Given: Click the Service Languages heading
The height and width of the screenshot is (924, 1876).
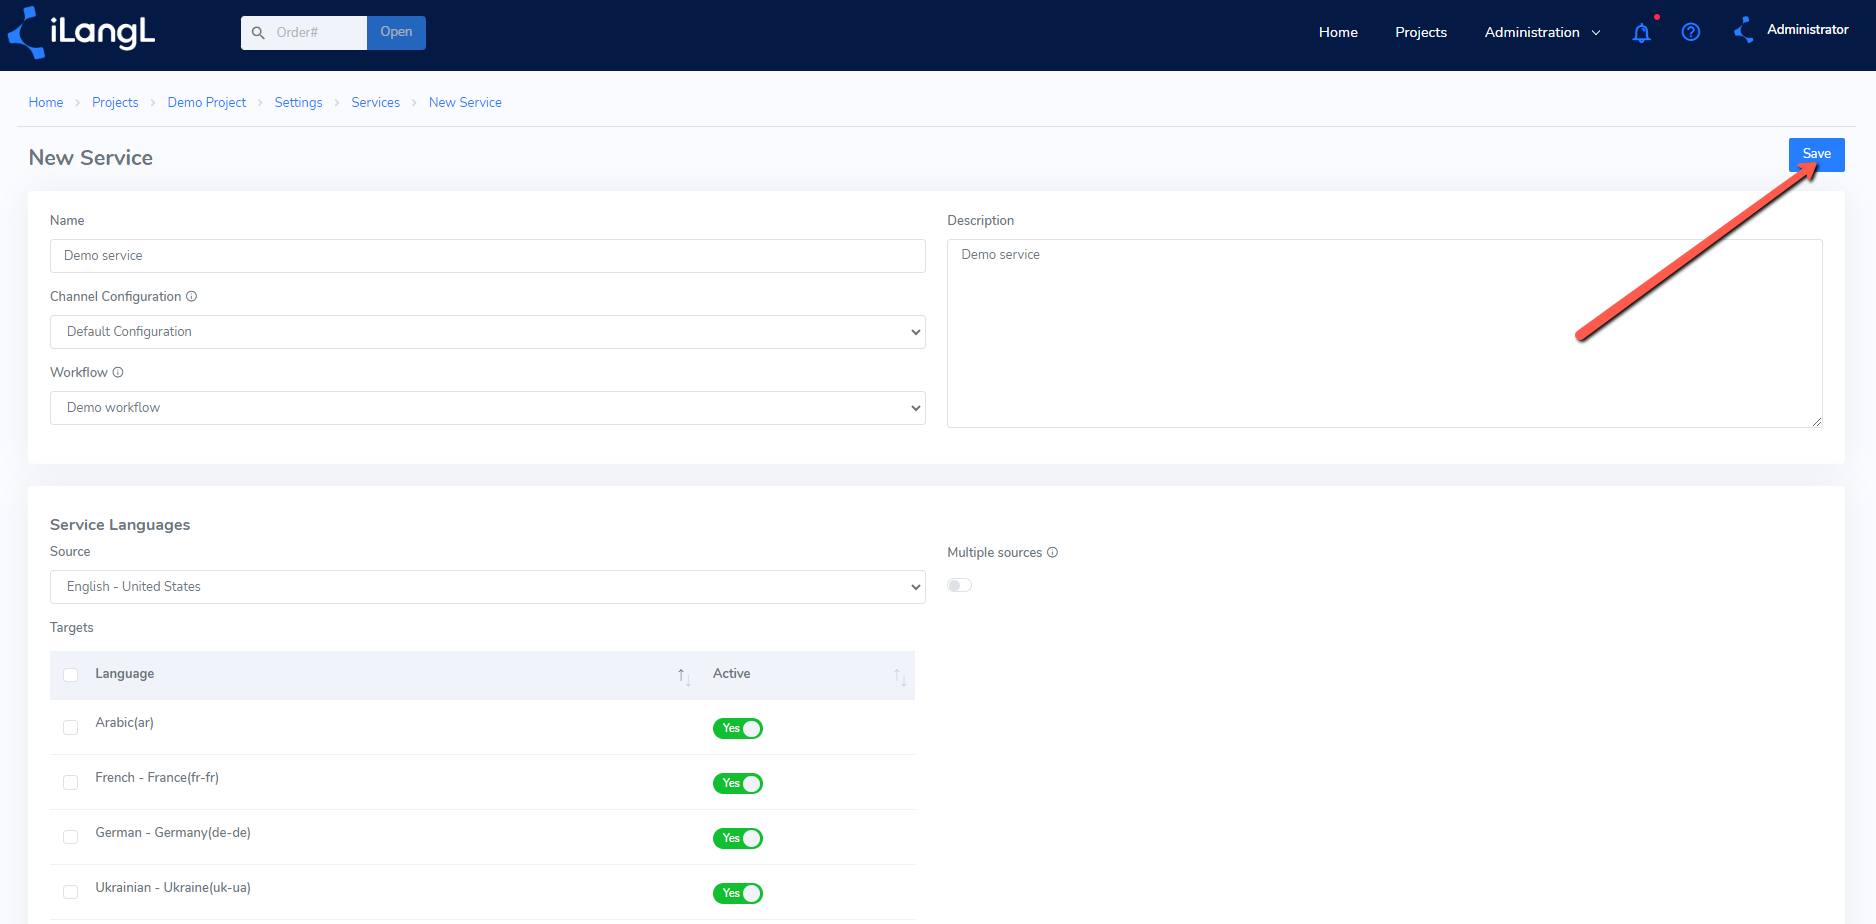Looking at the screenshot, I should [x=120, y=525].
